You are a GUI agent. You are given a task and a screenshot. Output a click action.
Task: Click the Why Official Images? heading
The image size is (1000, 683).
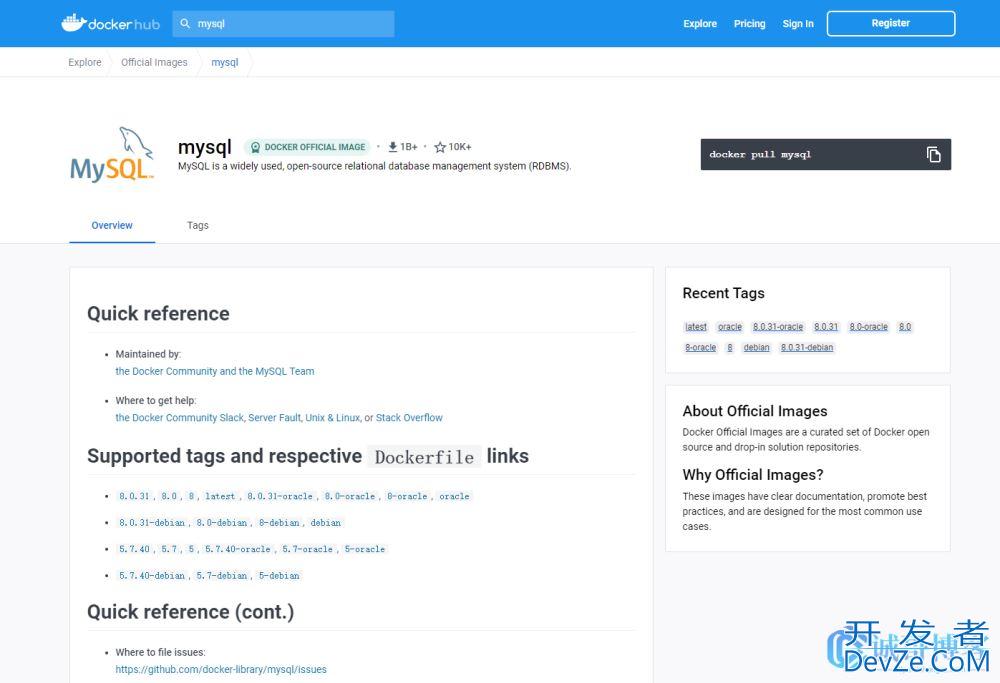click(x=753, y=475)
